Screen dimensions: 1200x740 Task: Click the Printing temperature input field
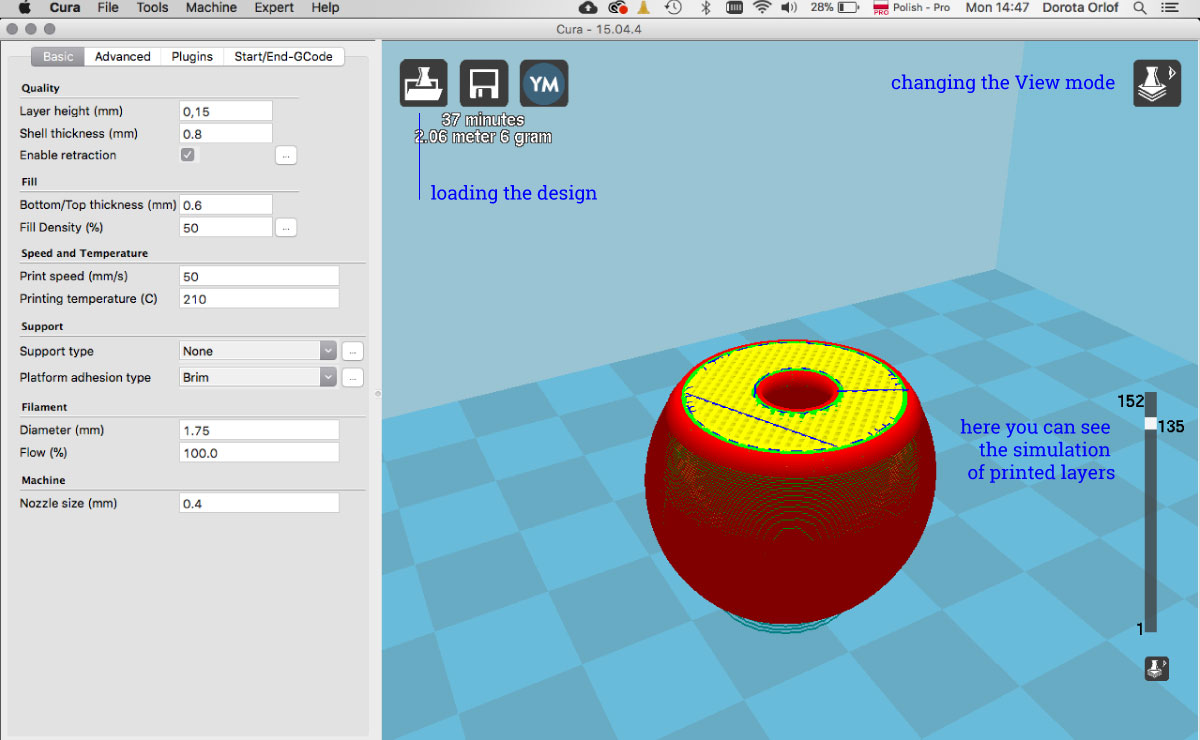click(x=259, y=299)
